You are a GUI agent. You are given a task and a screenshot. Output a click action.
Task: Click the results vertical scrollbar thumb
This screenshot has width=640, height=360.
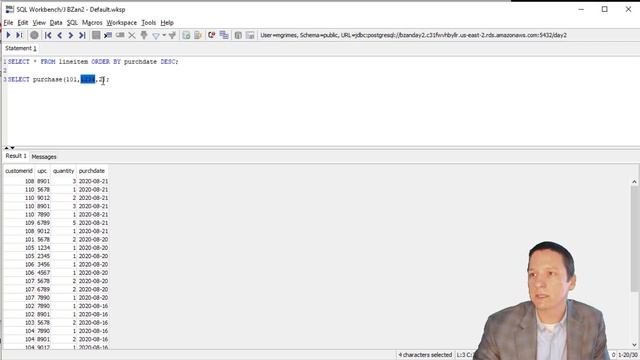click(634, 238)
